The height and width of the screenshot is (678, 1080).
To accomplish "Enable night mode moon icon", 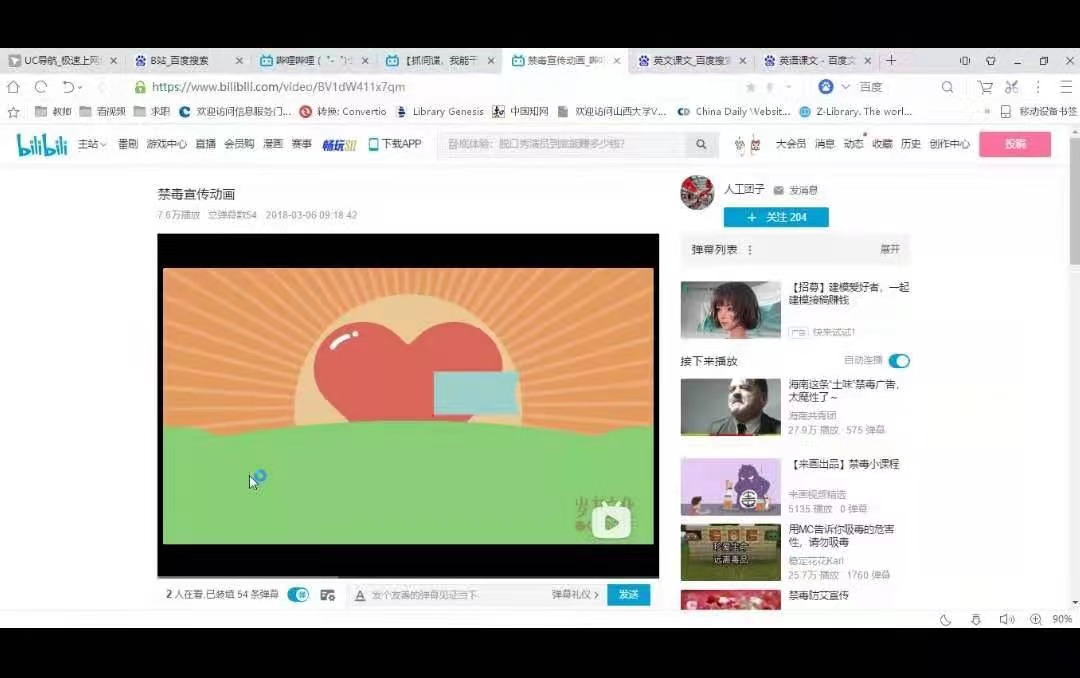I will 946,620.
